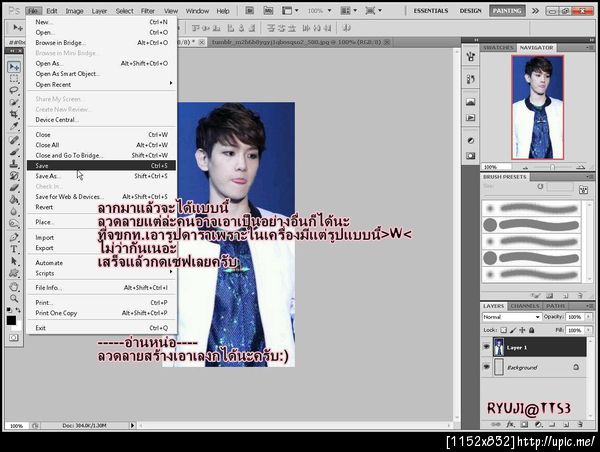Select the Zoom tool in toolbox
Image resolution: width=600 pixels, height=452 pixels.
point(14,298)
